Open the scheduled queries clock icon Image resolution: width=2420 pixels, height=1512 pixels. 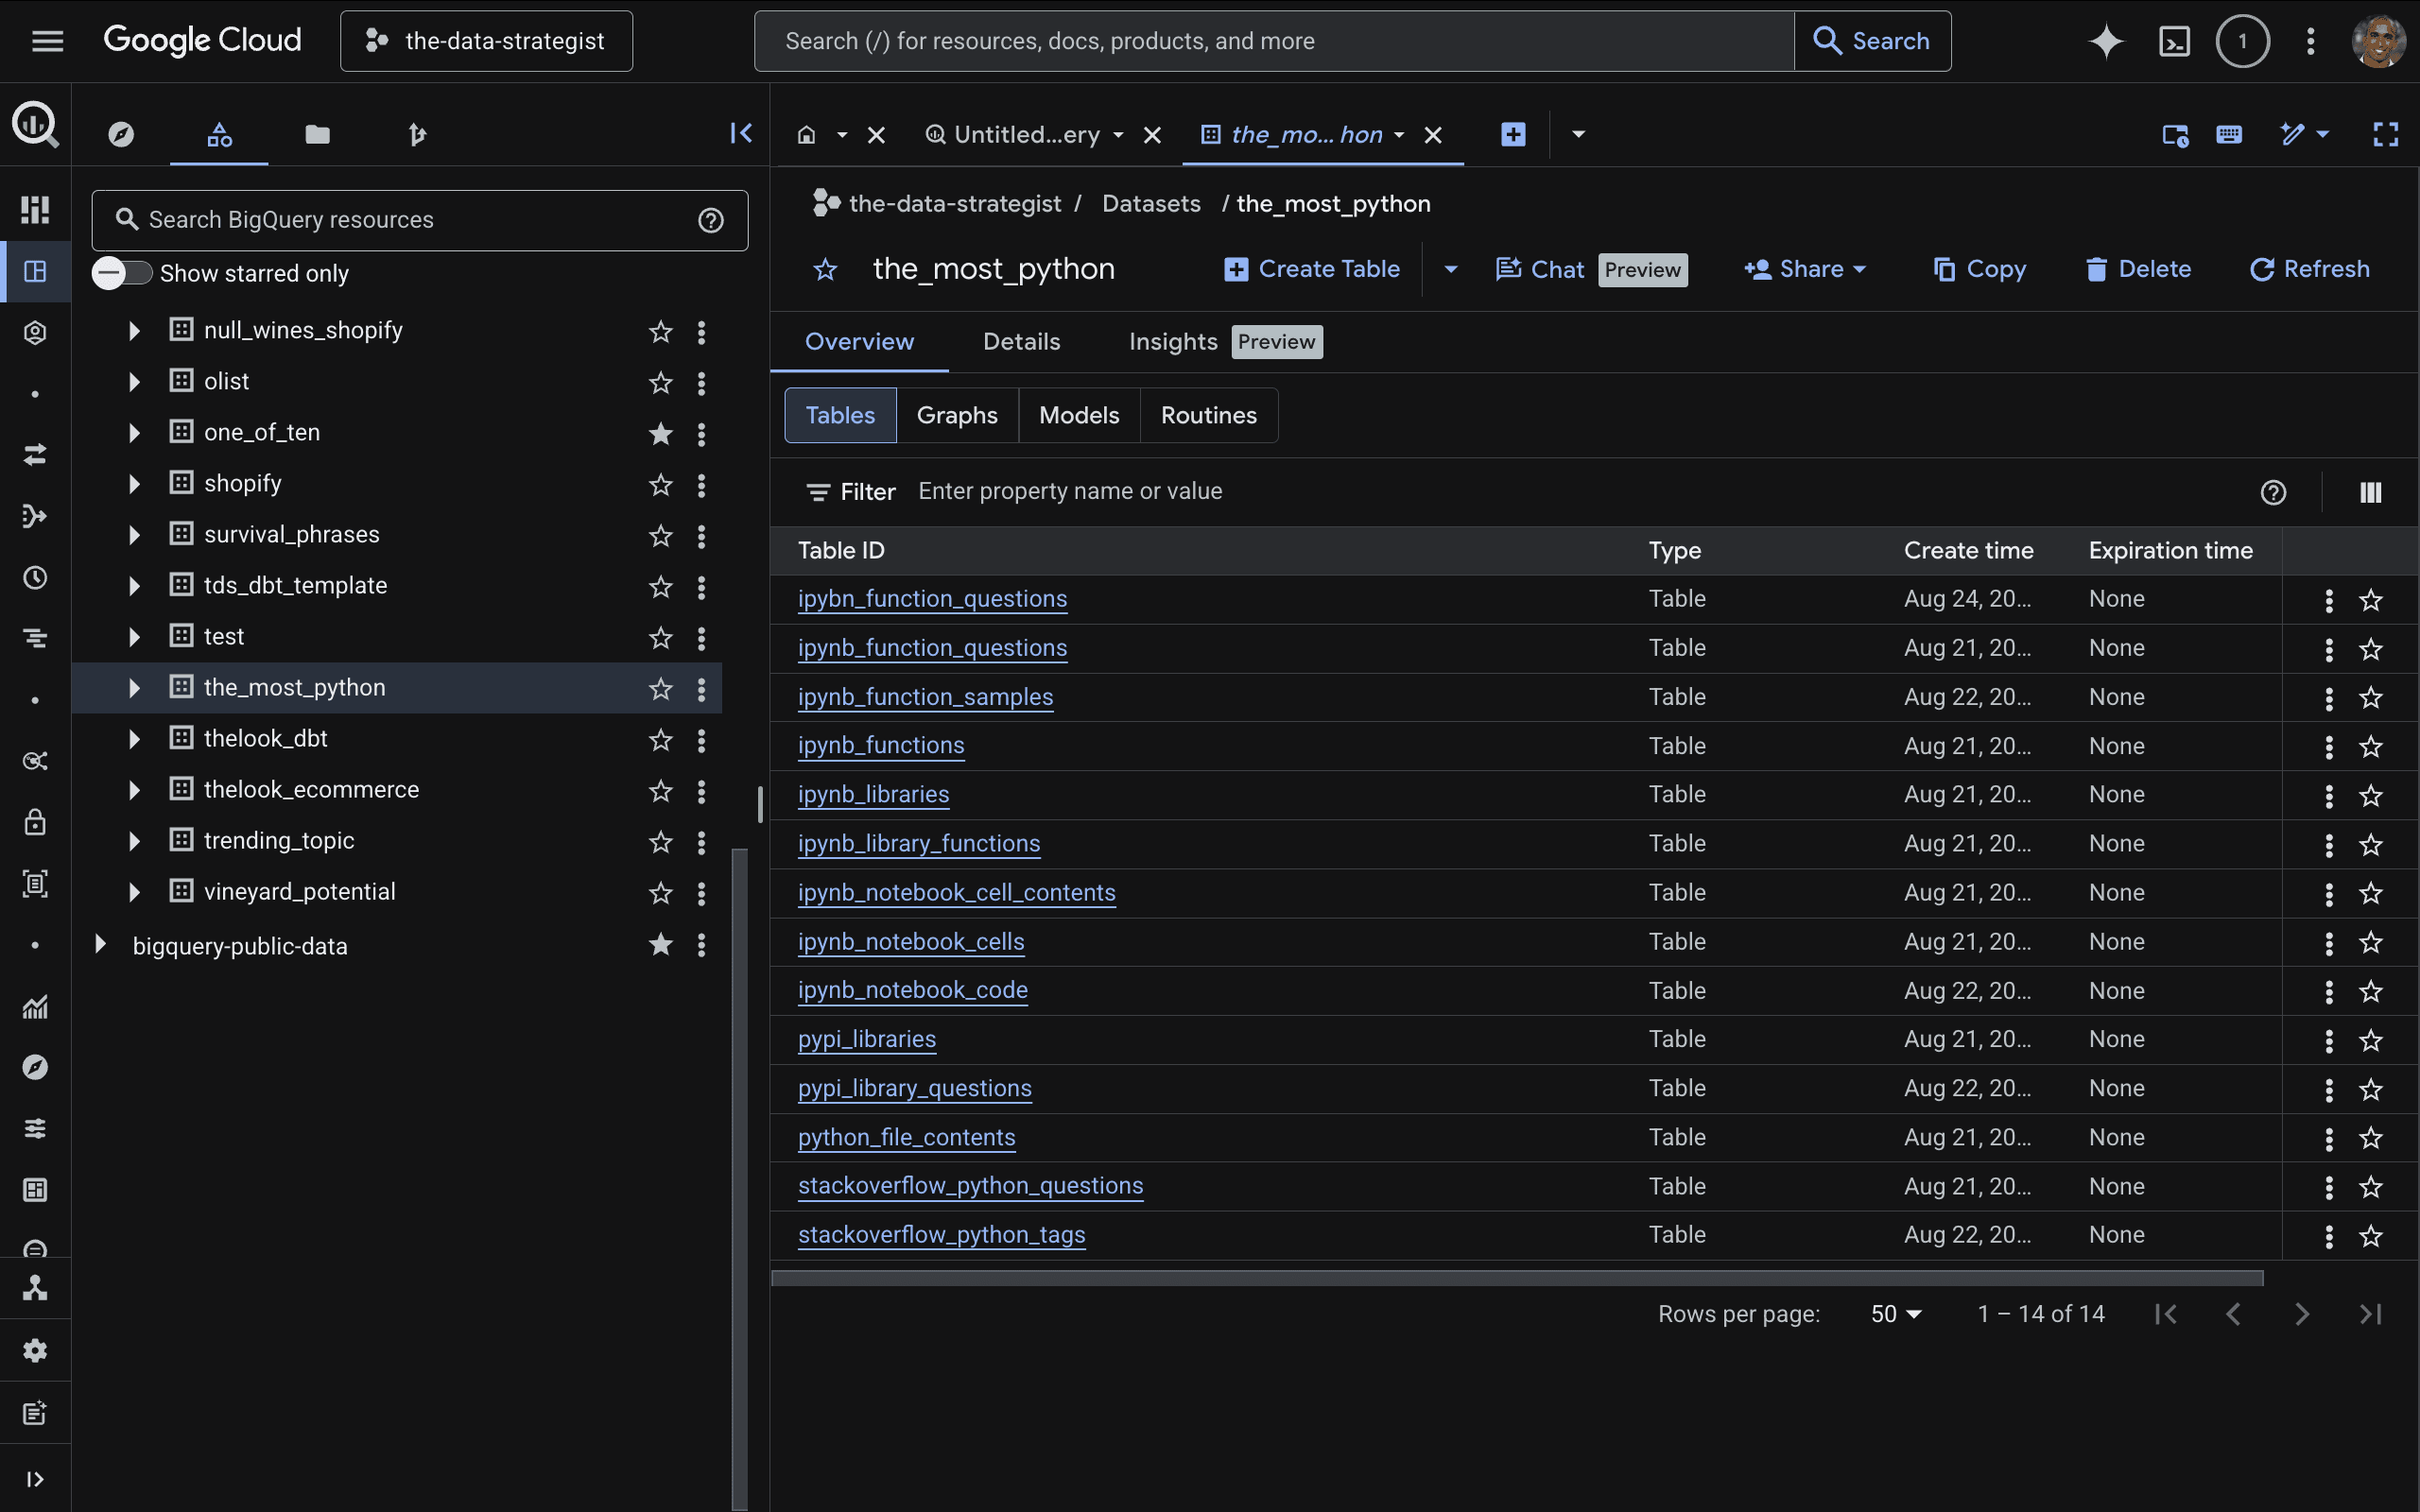click(35, 577)
